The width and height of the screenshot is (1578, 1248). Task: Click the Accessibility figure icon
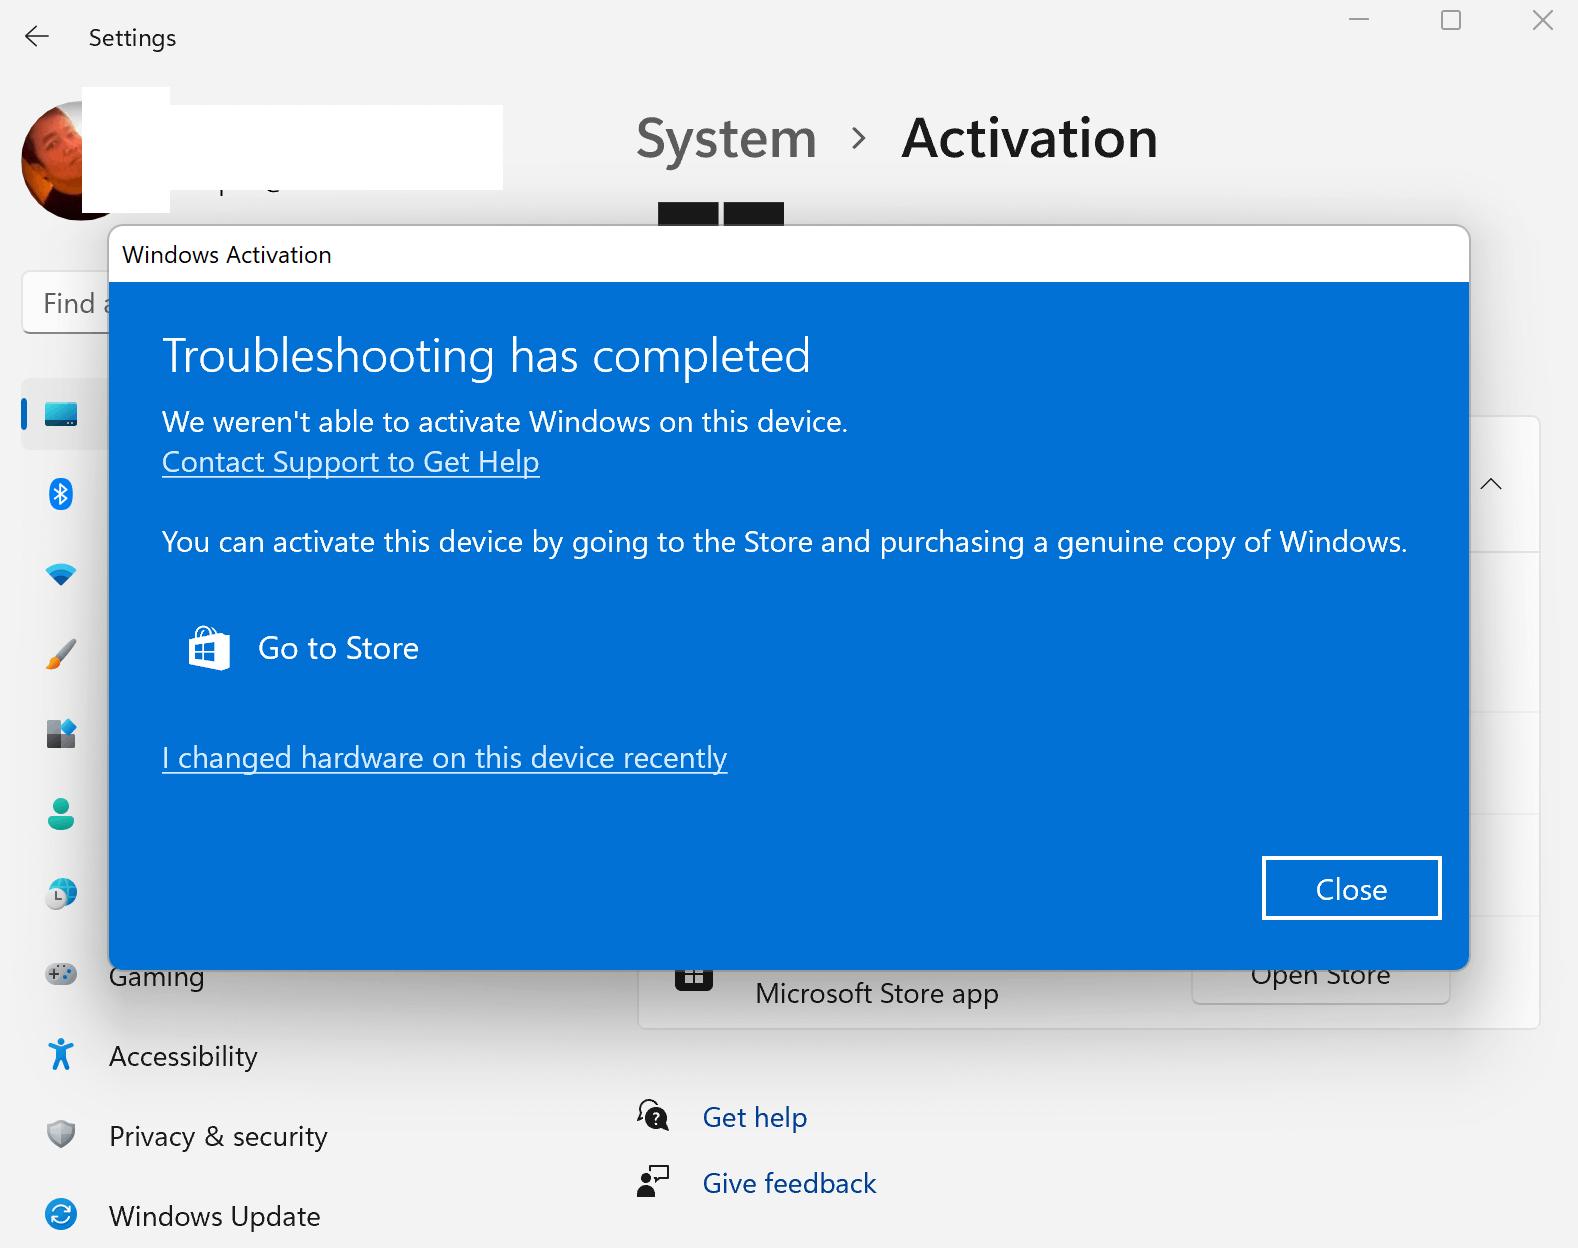pyautogui.click(x=61, y=1054)
